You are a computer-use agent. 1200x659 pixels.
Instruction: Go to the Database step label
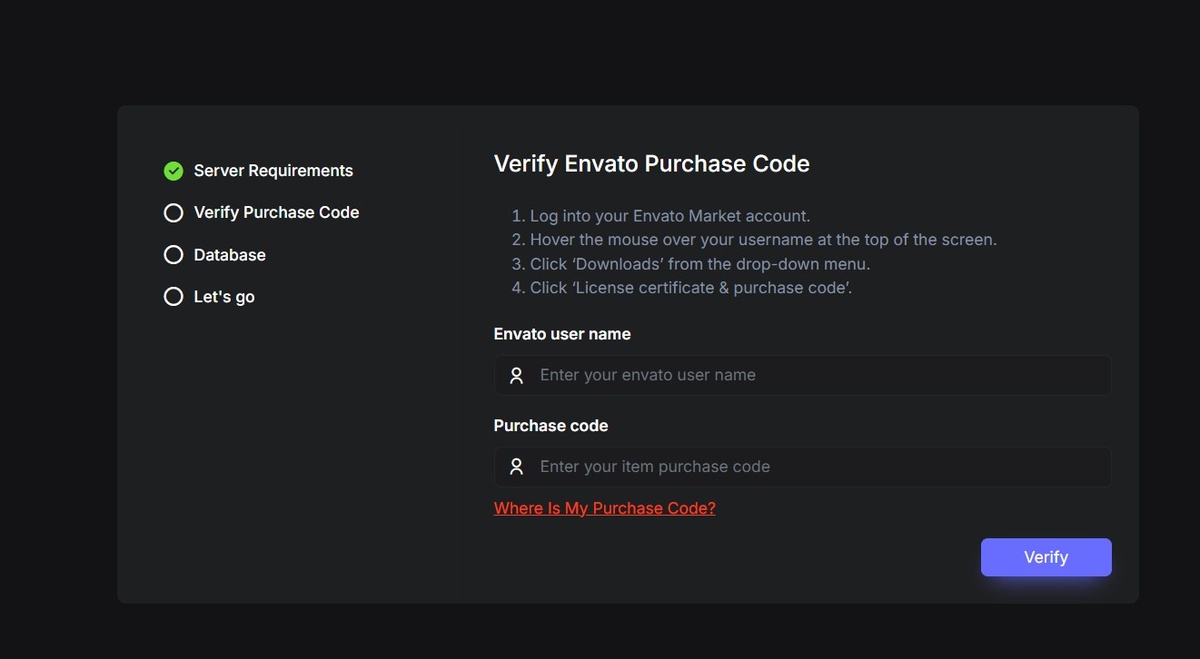coord(230,255)
